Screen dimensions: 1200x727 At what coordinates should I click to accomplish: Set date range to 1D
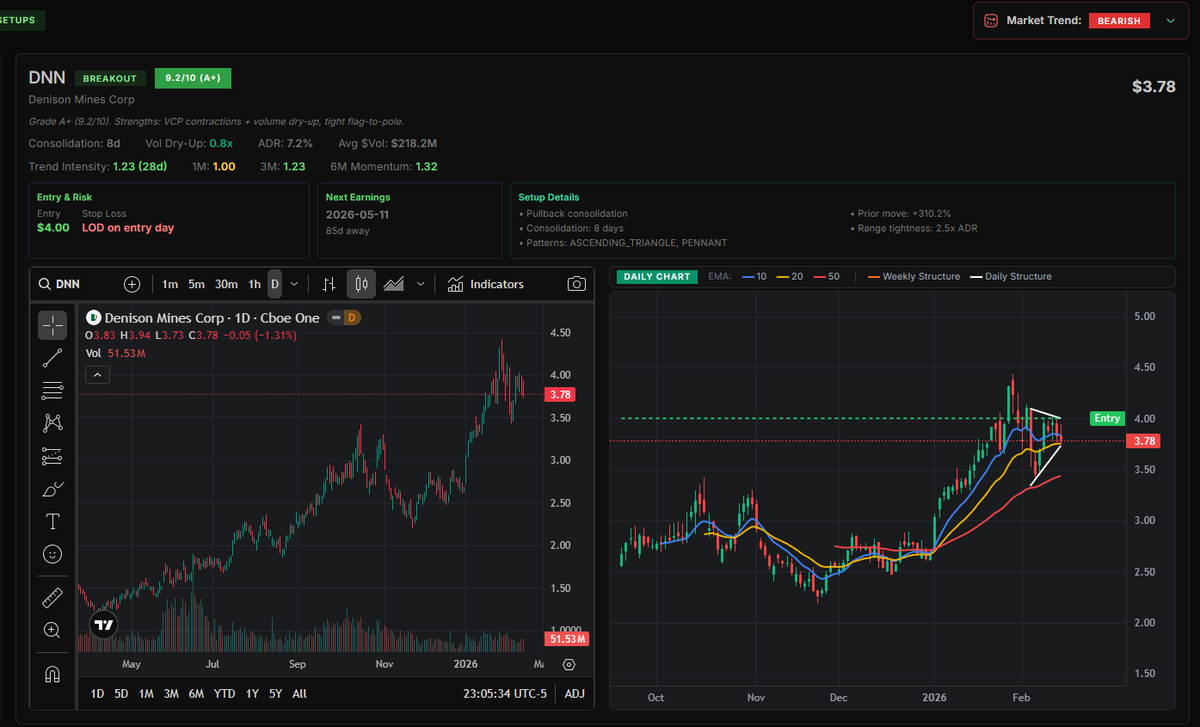97,693
